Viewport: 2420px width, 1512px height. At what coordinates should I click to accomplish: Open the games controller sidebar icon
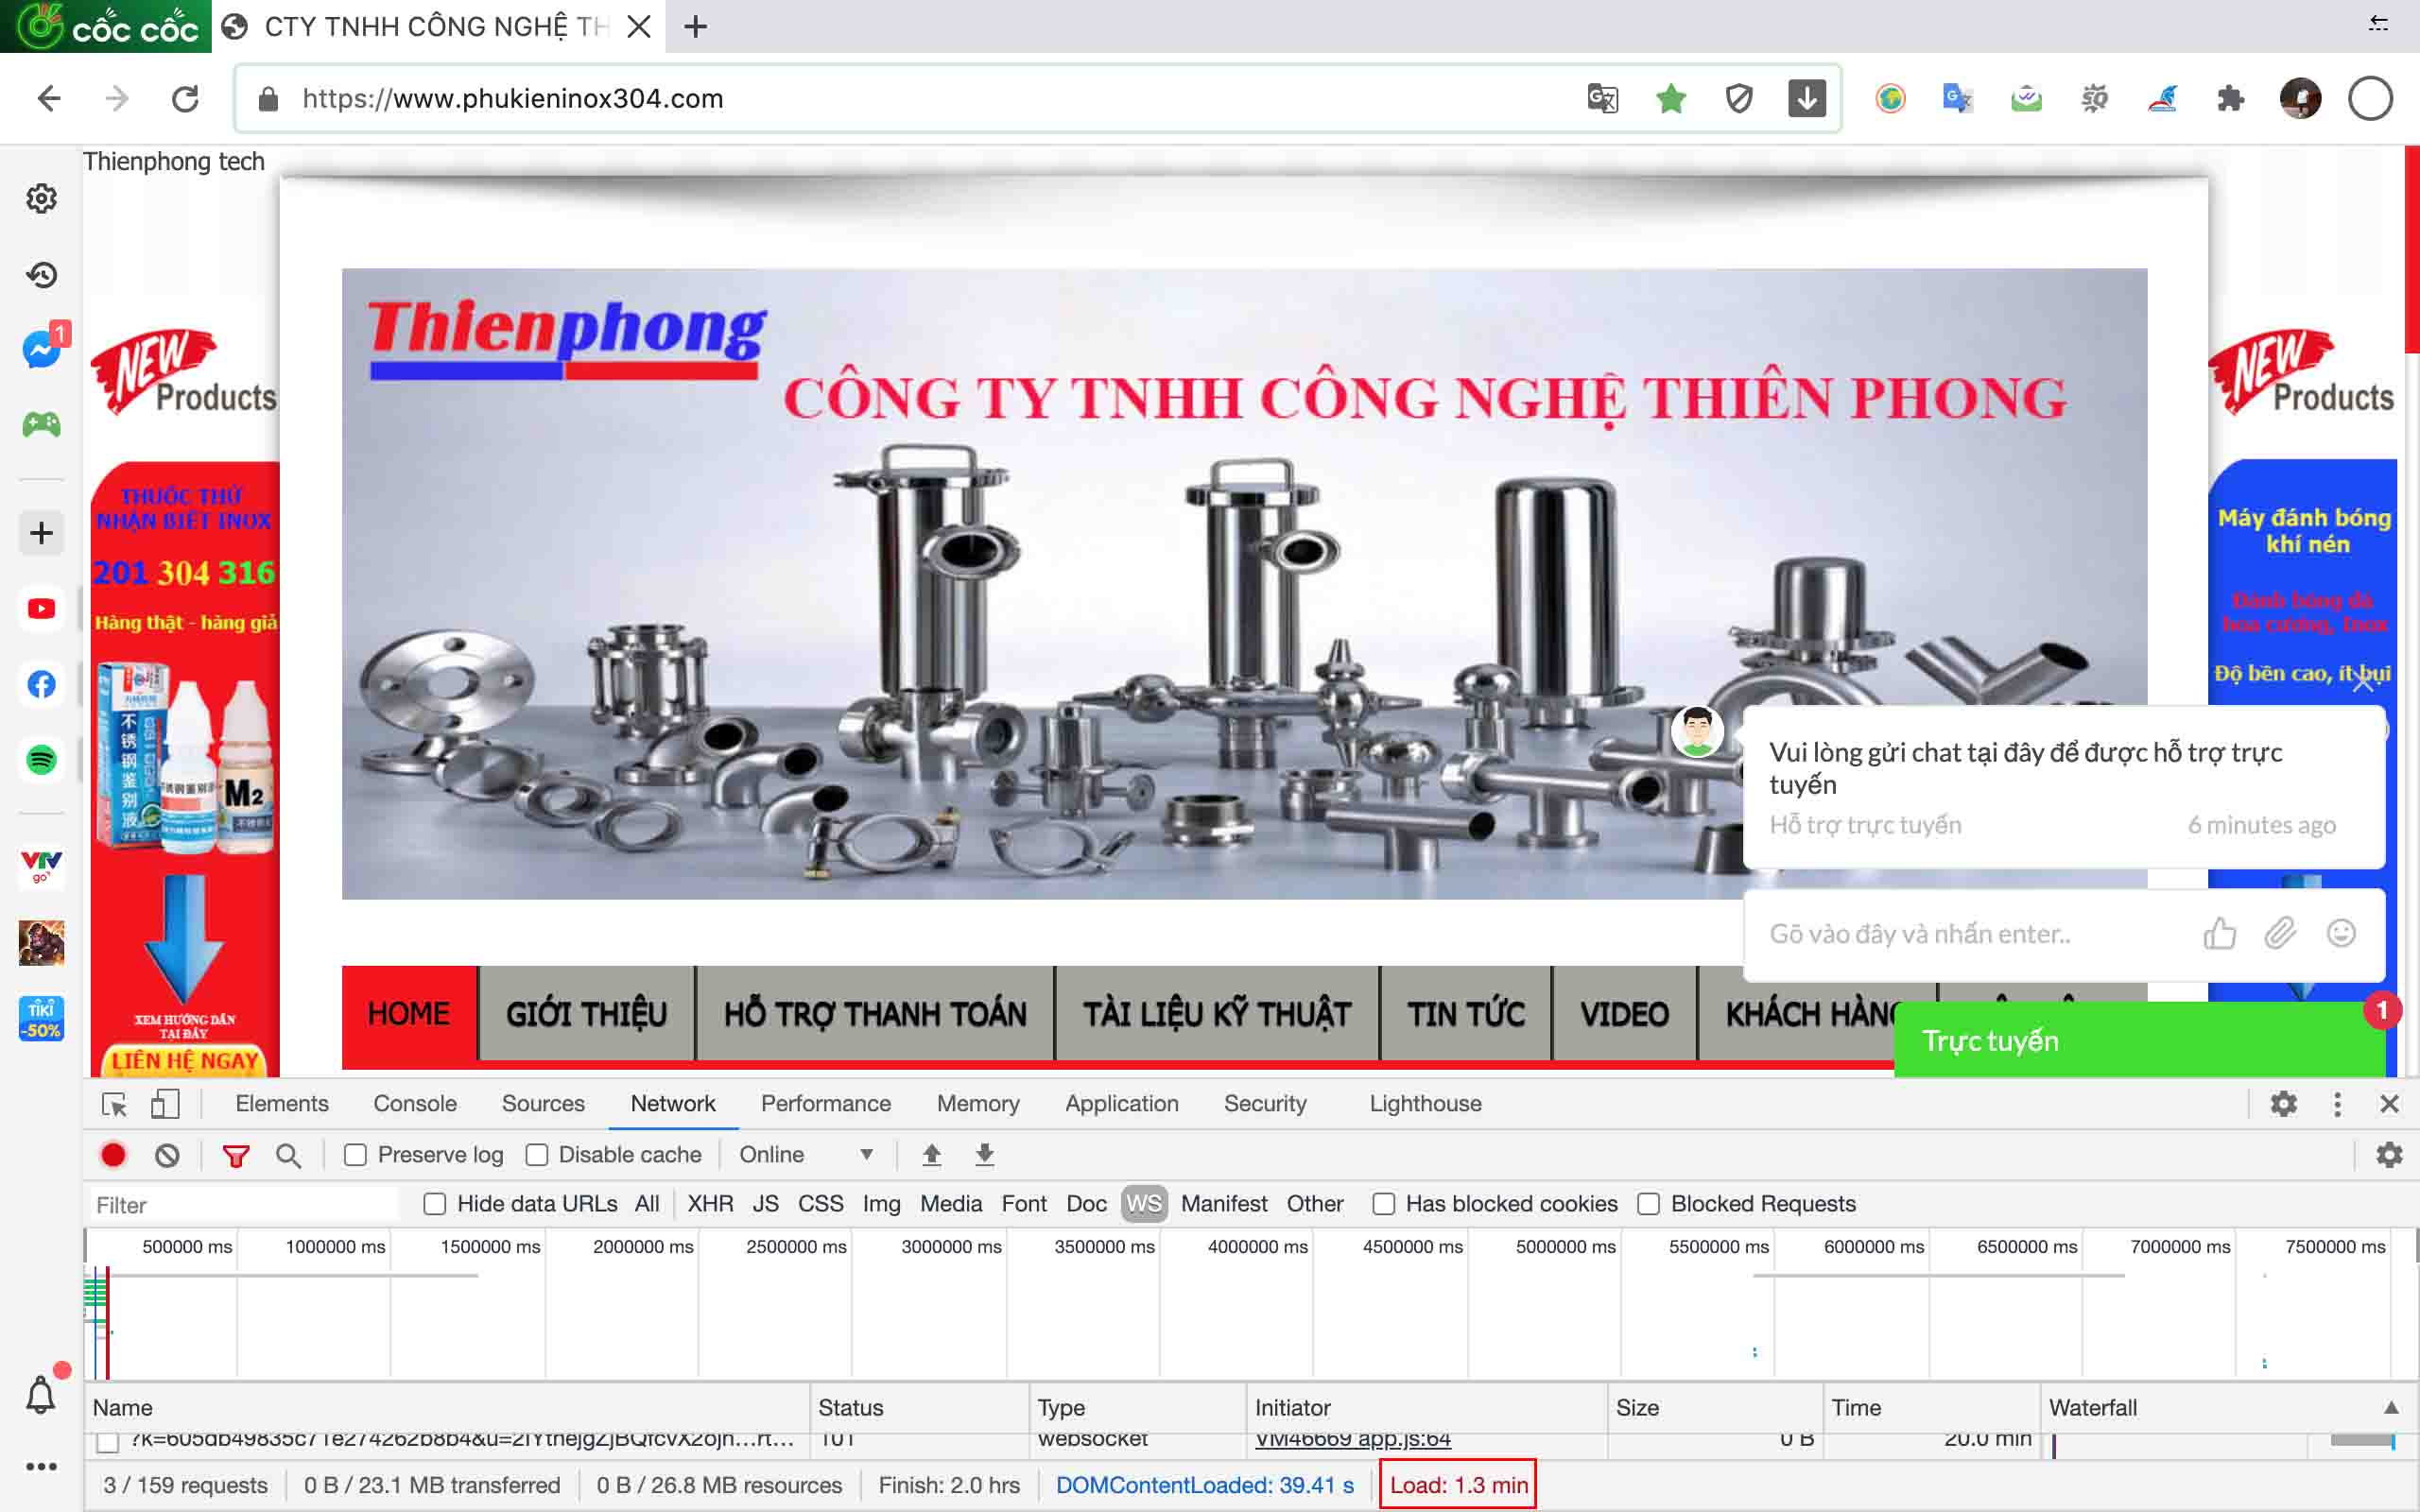pyautogui.click(x=41, y=425)
